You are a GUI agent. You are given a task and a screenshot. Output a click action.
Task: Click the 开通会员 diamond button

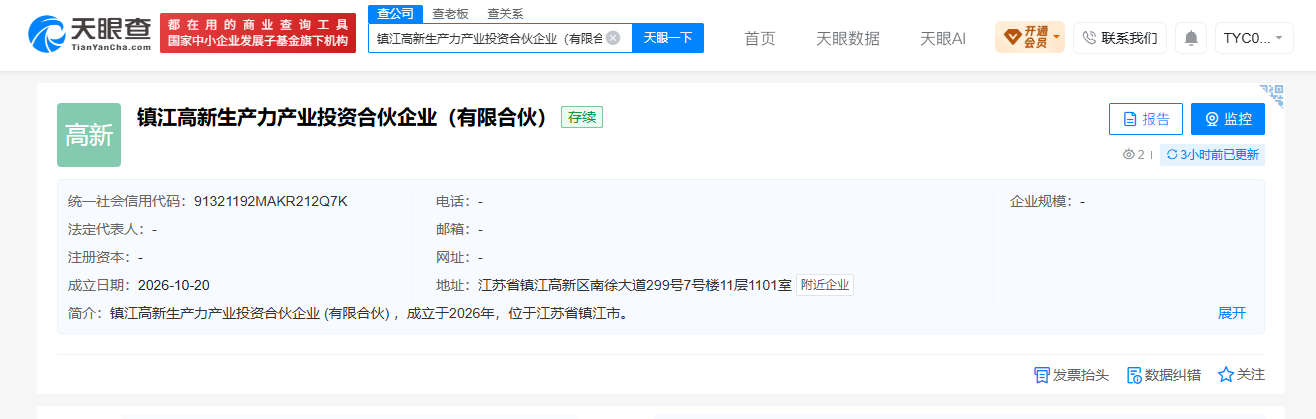pyautogui.click(x=1030, y=38)
